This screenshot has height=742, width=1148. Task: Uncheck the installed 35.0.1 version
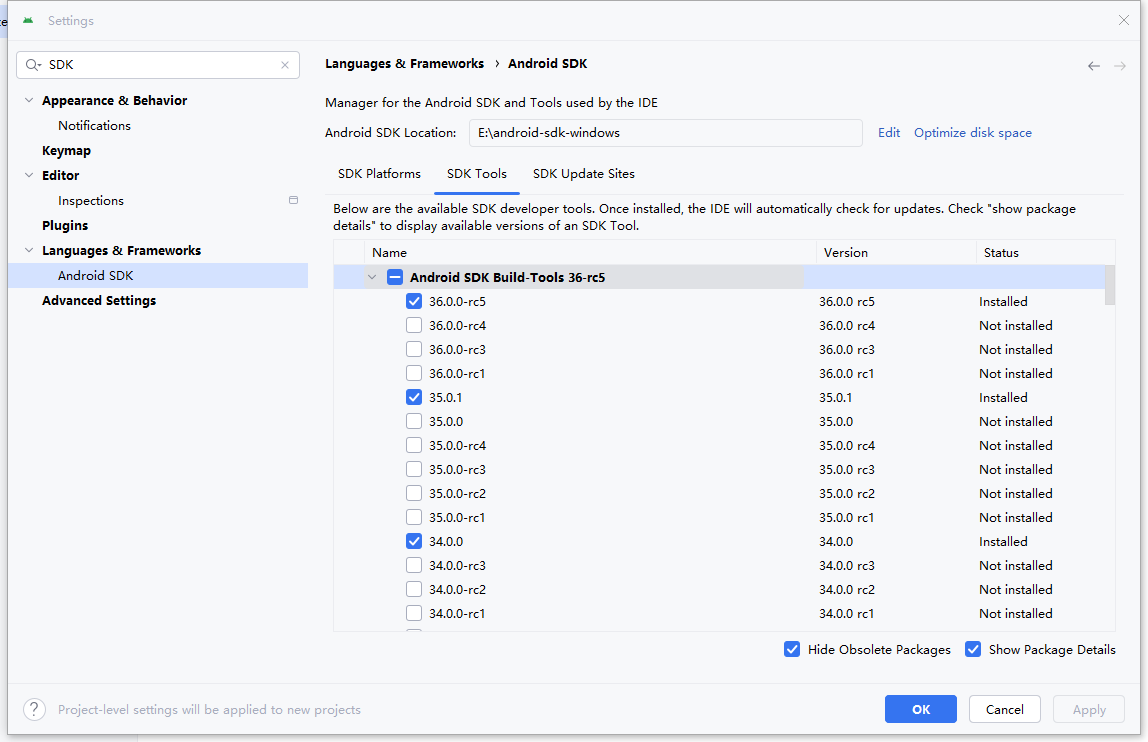click(x=414, y=397)
